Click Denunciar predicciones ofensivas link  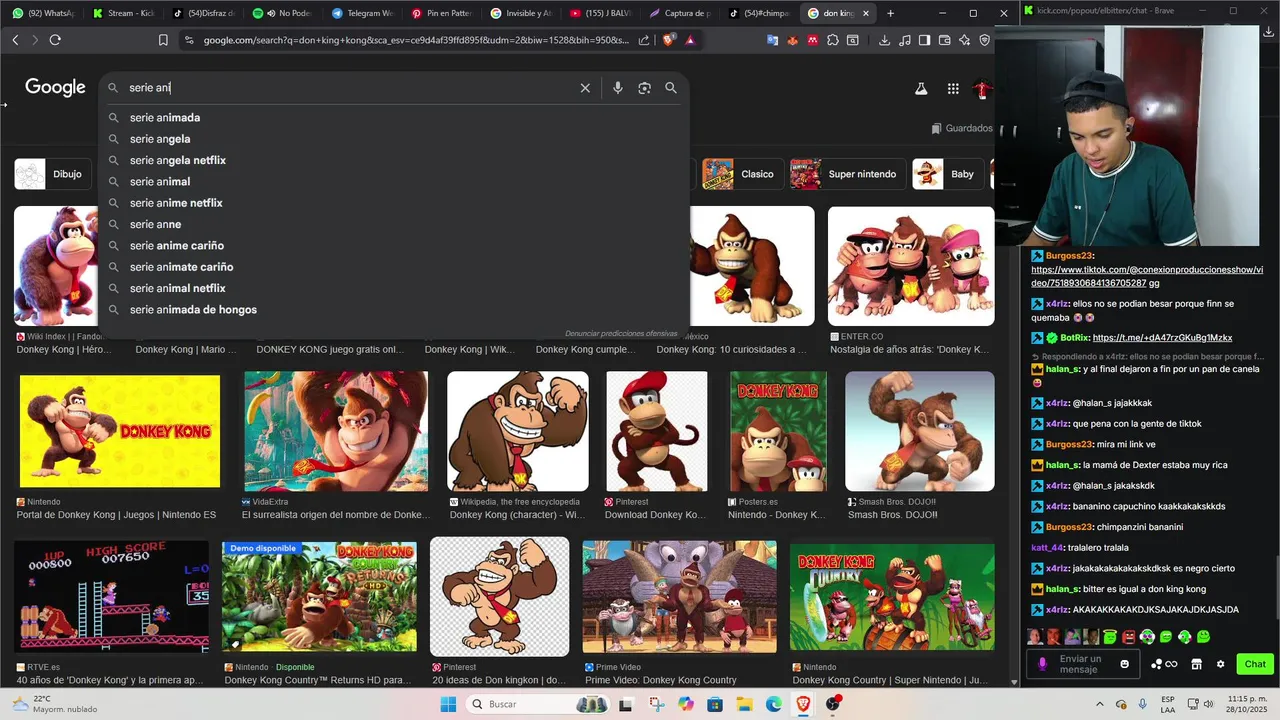(621, 333)
